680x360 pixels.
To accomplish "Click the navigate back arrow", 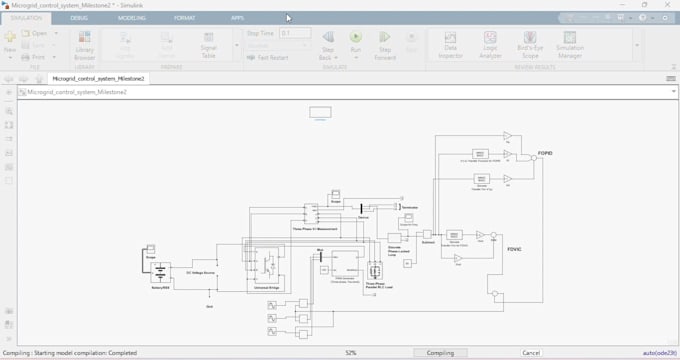I will coord(8,79).
